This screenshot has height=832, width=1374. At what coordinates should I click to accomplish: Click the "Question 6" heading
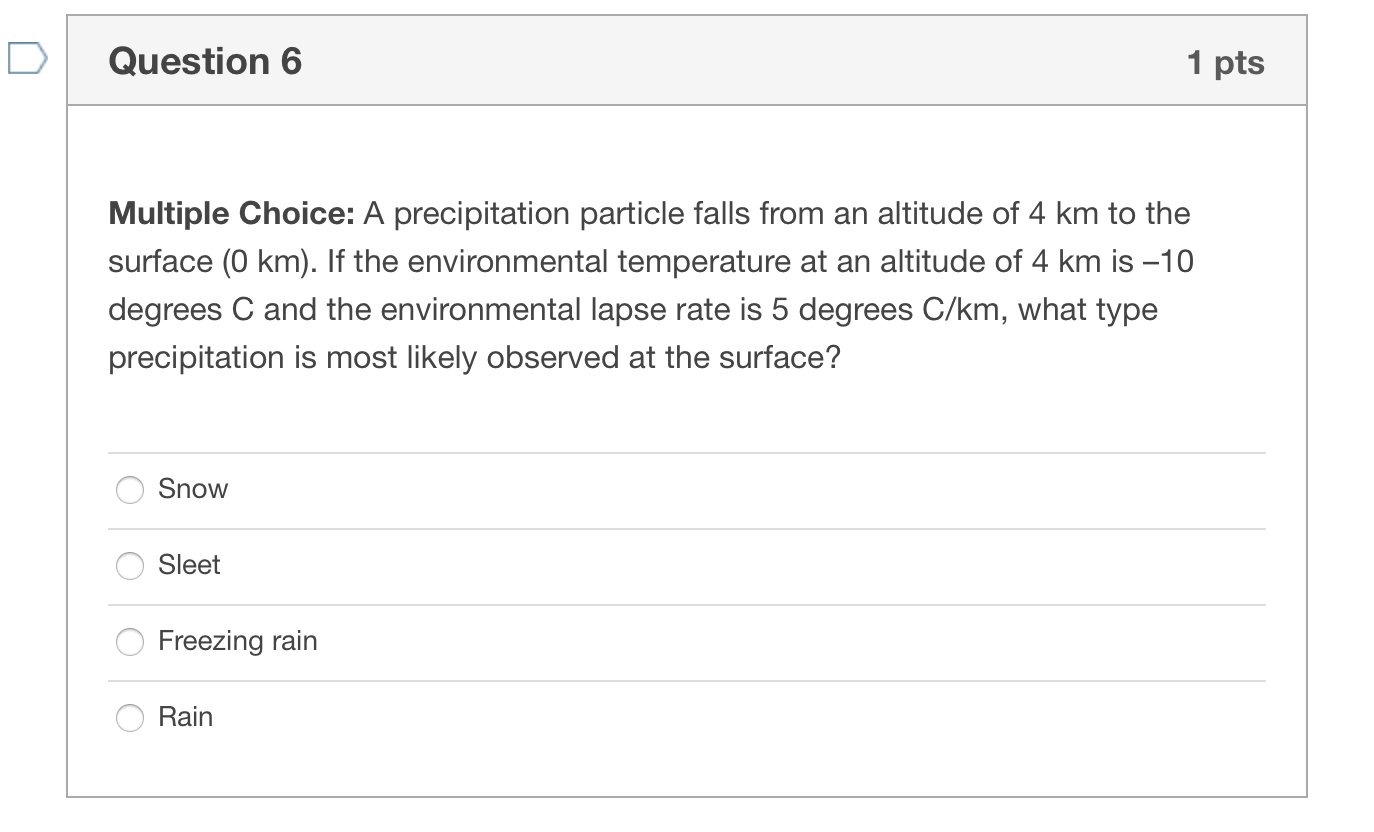coord(205,62)
